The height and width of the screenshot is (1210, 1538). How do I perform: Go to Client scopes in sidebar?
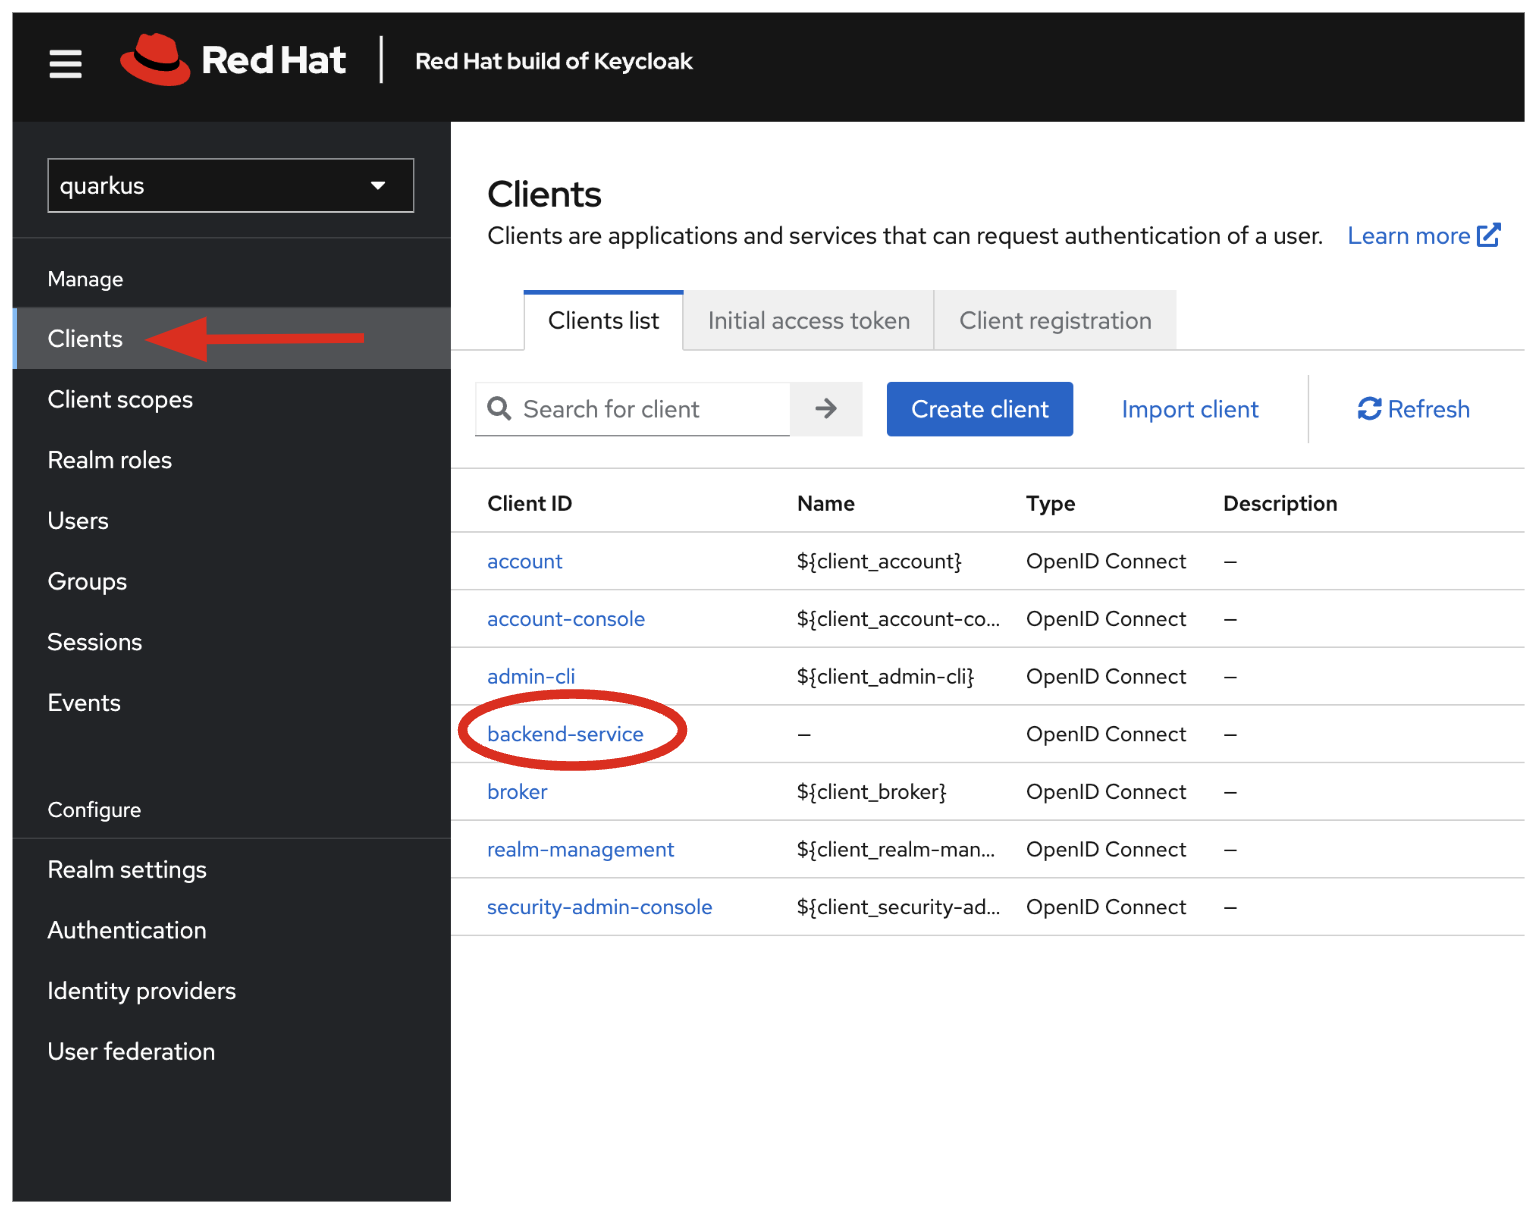(120, 400)
